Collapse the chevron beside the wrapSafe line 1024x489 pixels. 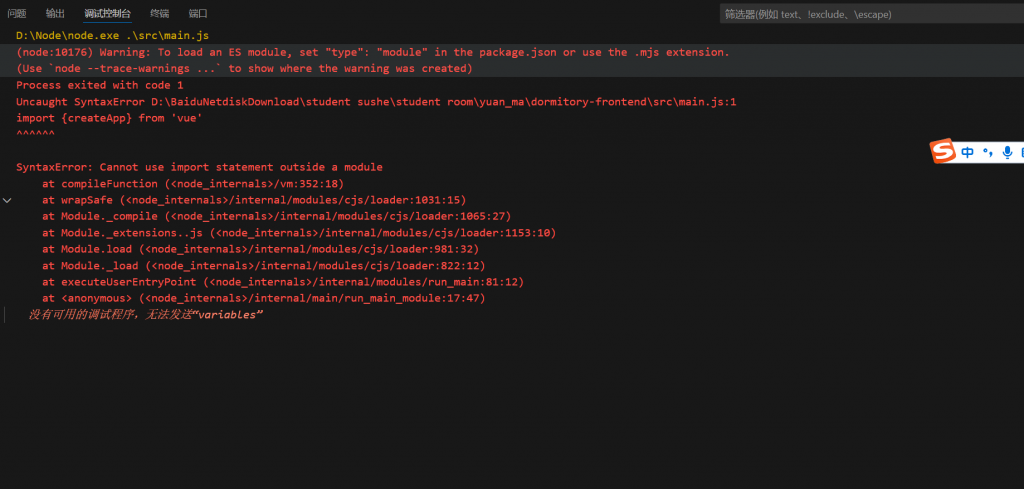click(8, 200)
